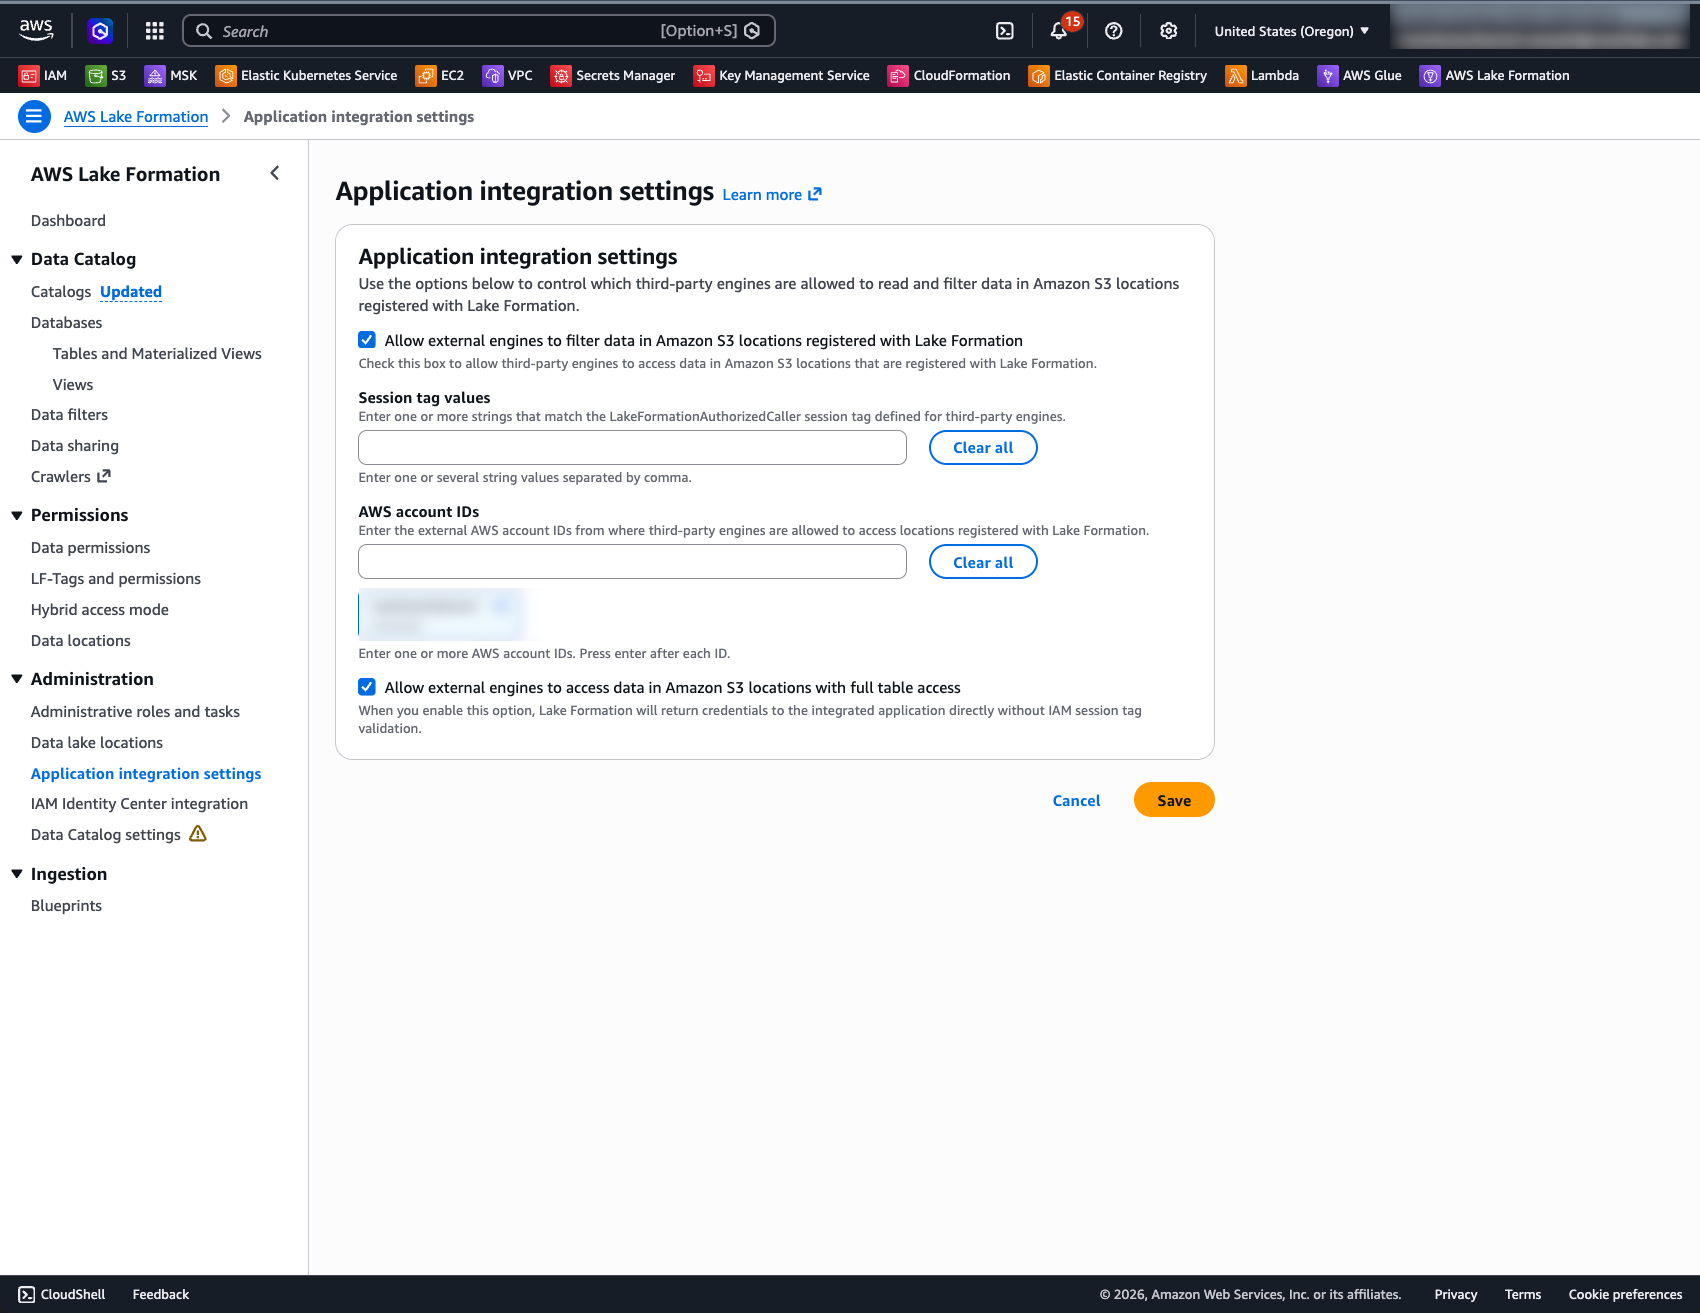Open IAM Identity Center integration
The image size is (1700, 1313).
tap(139, 803)
